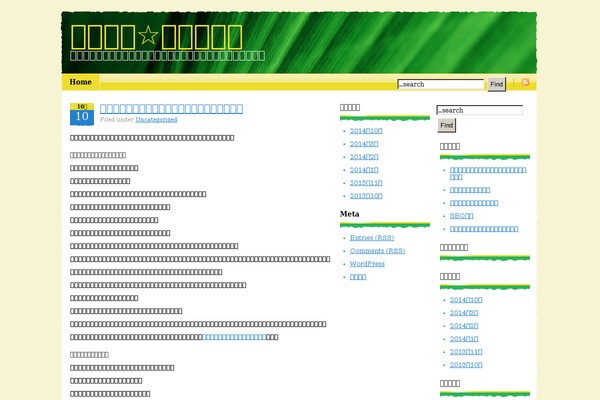This screenshot has width=600, height=400.
Task: Open 2013 month 10 archive above Meta
Action: pos(366,196)
